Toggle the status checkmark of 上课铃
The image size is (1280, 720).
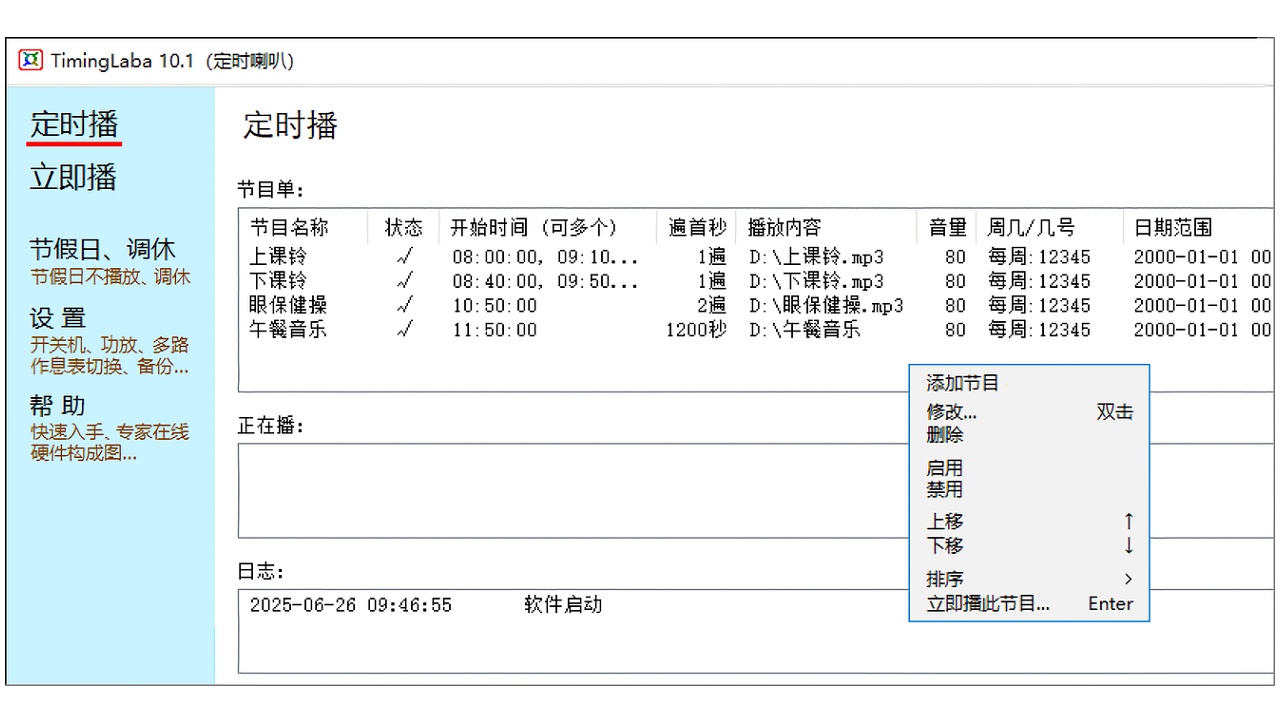pyautogui.click(x=403, y=256)
